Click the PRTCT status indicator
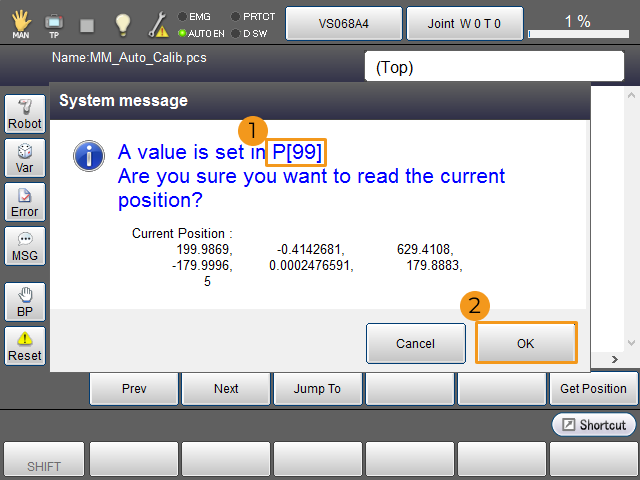Viewport: 640px width, 480px height. click(x=253, y=17)
